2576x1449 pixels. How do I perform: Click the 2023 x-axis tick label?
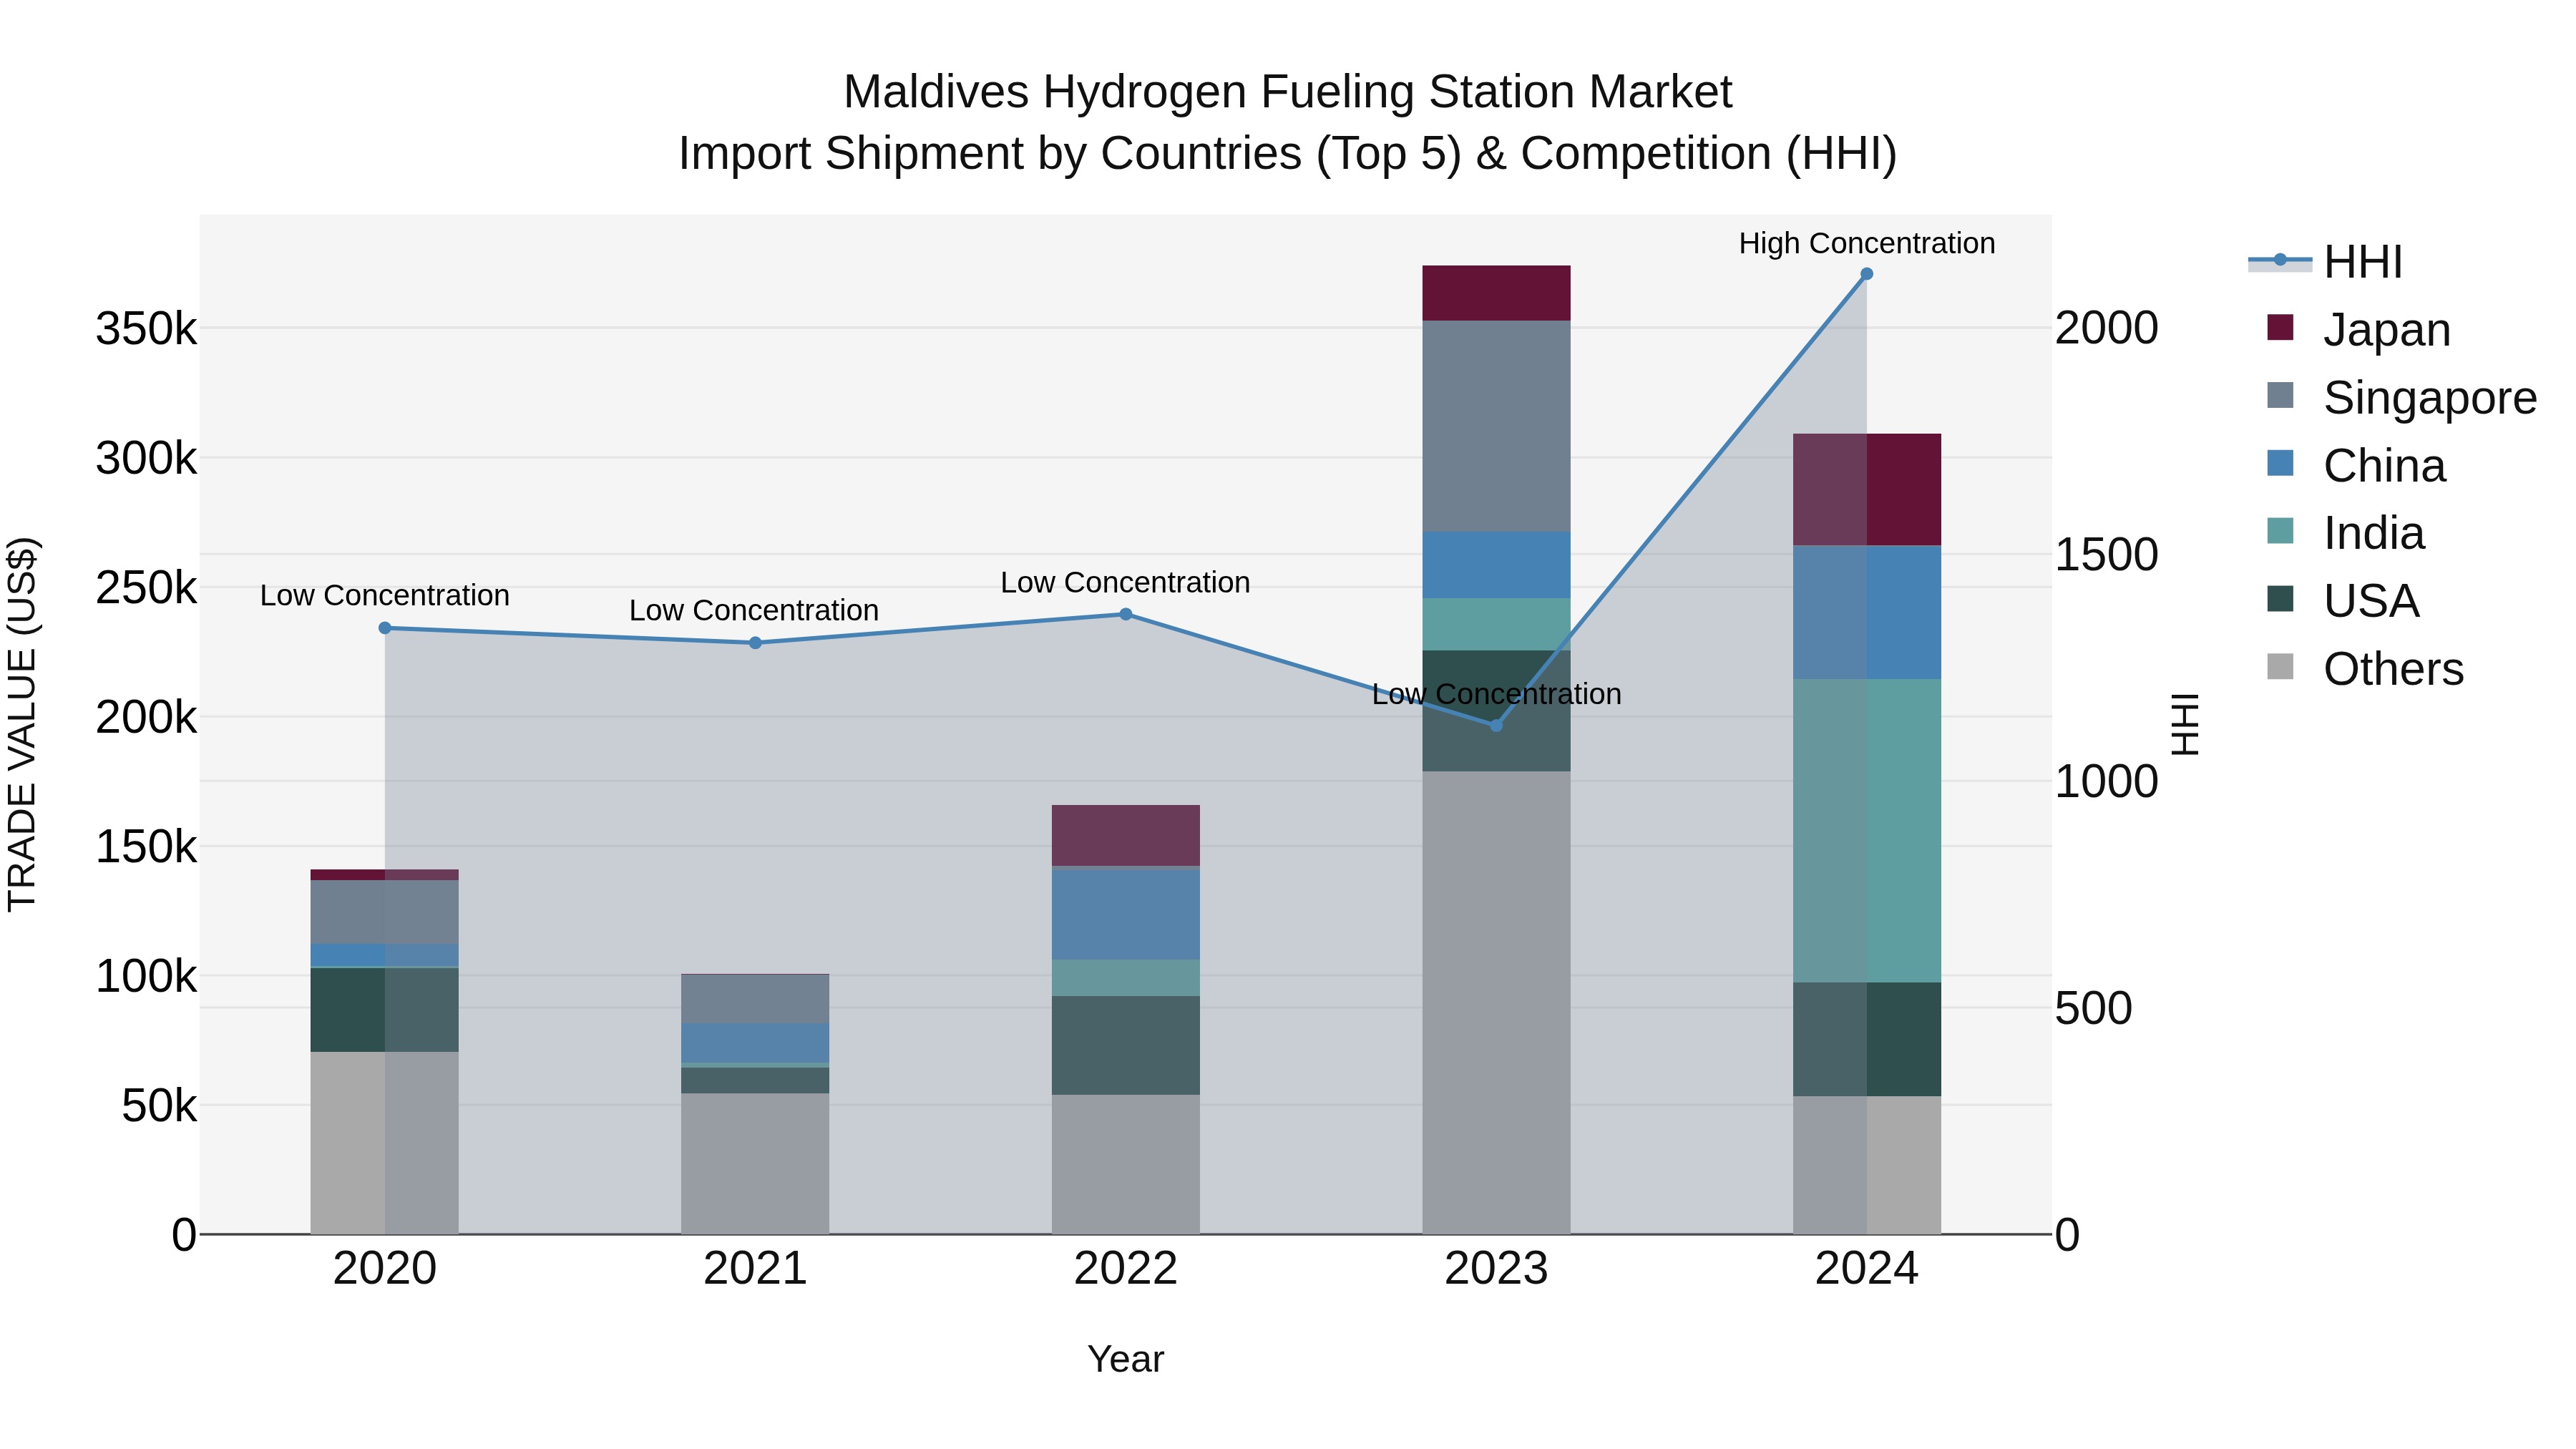[x=1496, y=1269]
